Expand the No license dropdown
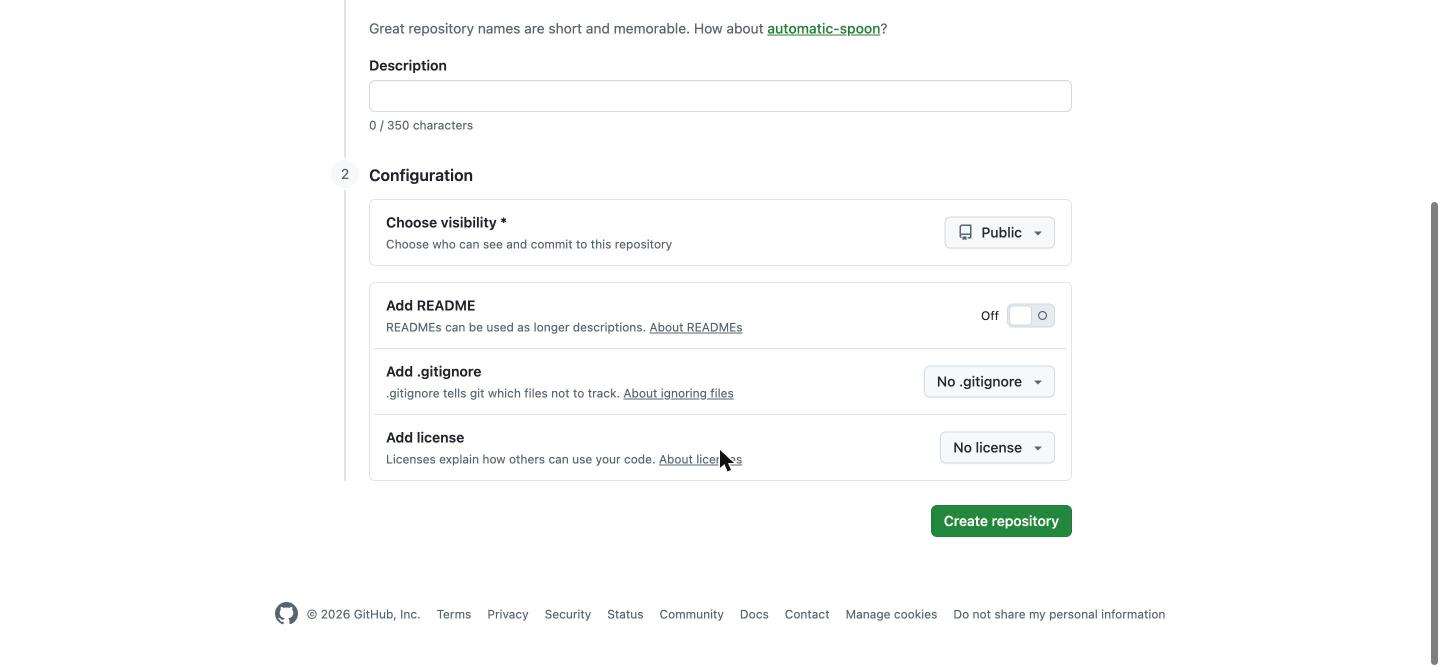1440x667 pixels. 997,448
